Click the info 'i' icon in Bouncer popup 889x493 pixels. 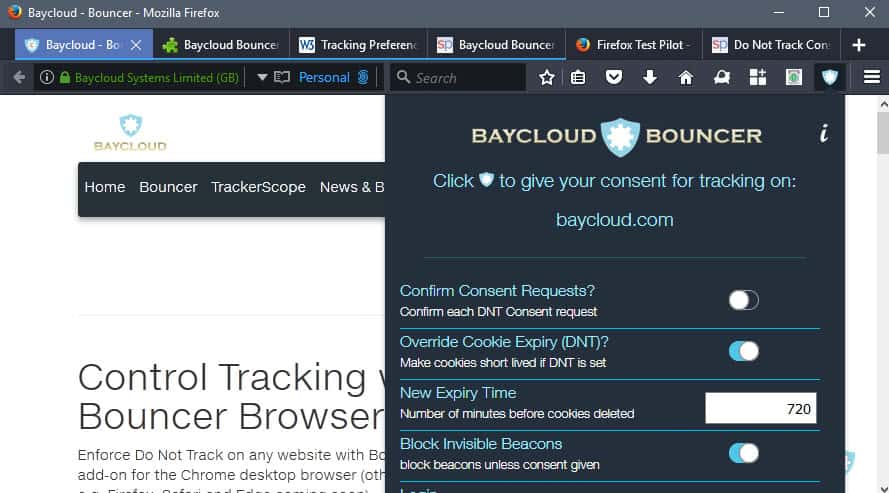point(824,133)
